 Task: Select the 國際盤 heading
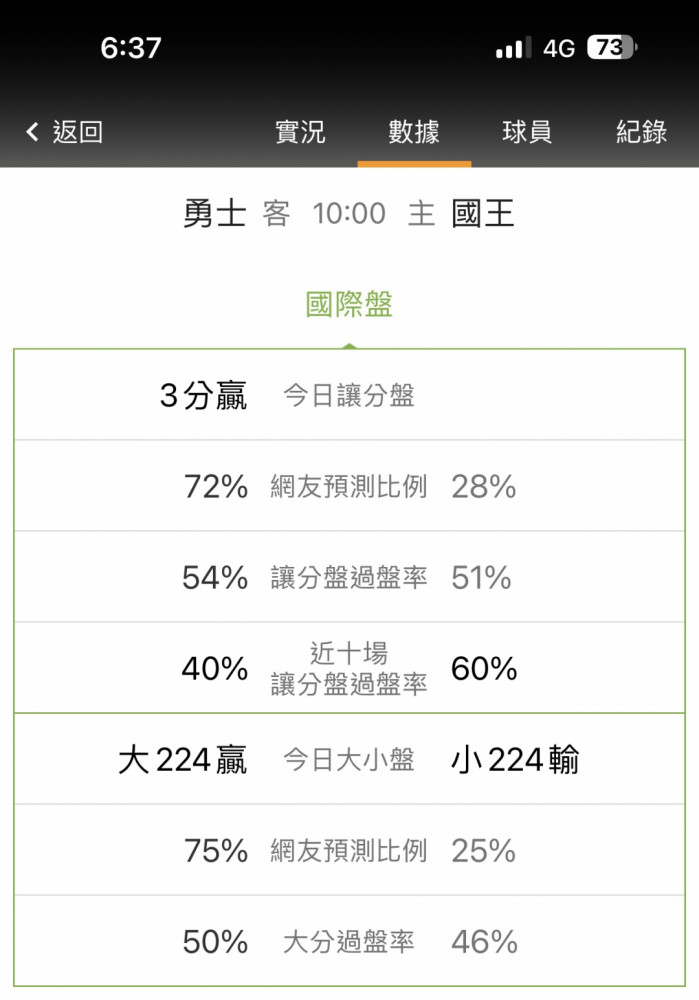[349, 304]
